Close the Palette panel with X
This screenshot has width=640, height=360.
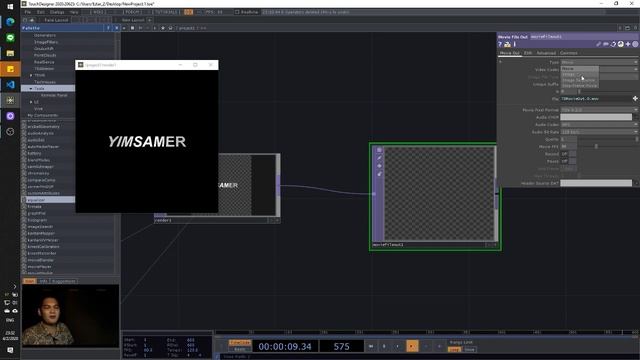(x=116, y=28)
